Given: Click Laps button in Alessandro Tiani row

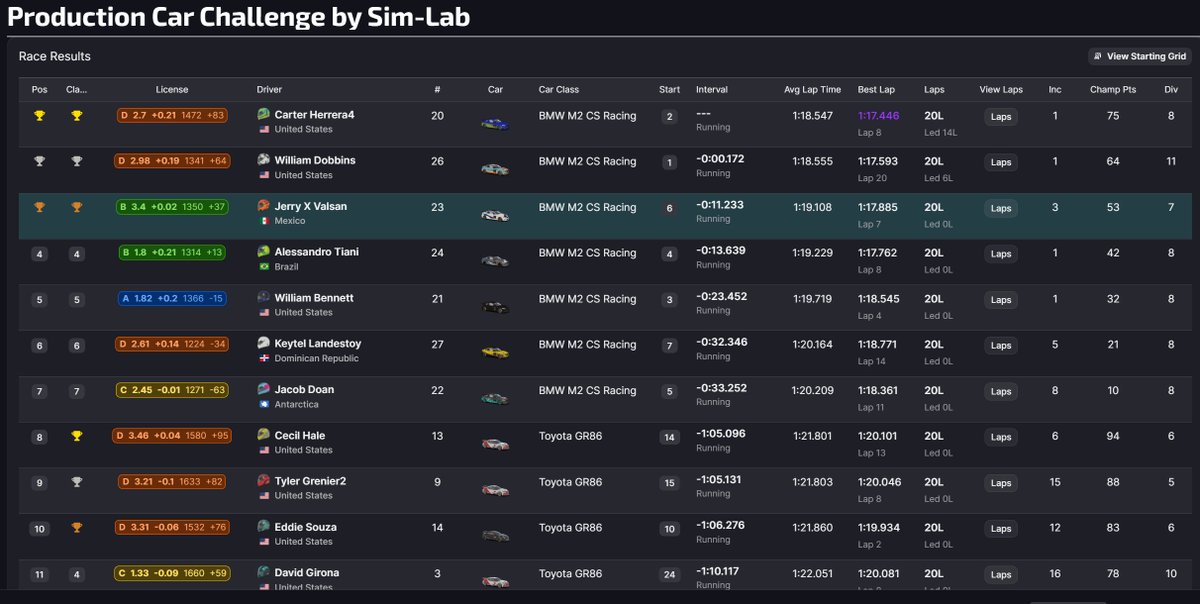Looking at the screenshot, I should point(1001,254).
